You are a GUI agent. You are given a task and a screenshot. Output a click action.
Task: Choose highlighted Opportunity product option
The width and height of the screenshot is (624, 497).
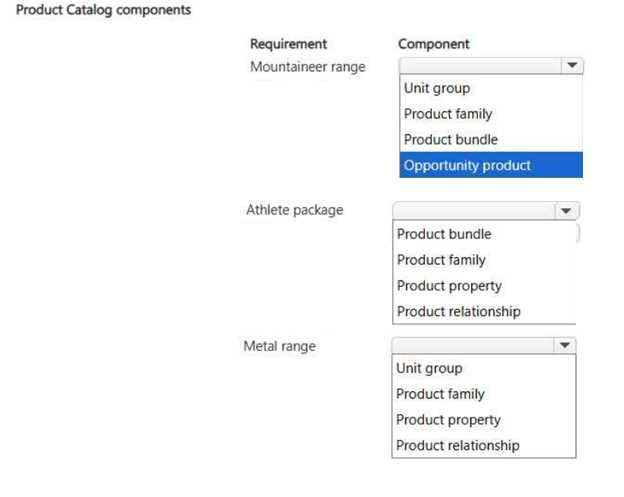tap(491, 165)
